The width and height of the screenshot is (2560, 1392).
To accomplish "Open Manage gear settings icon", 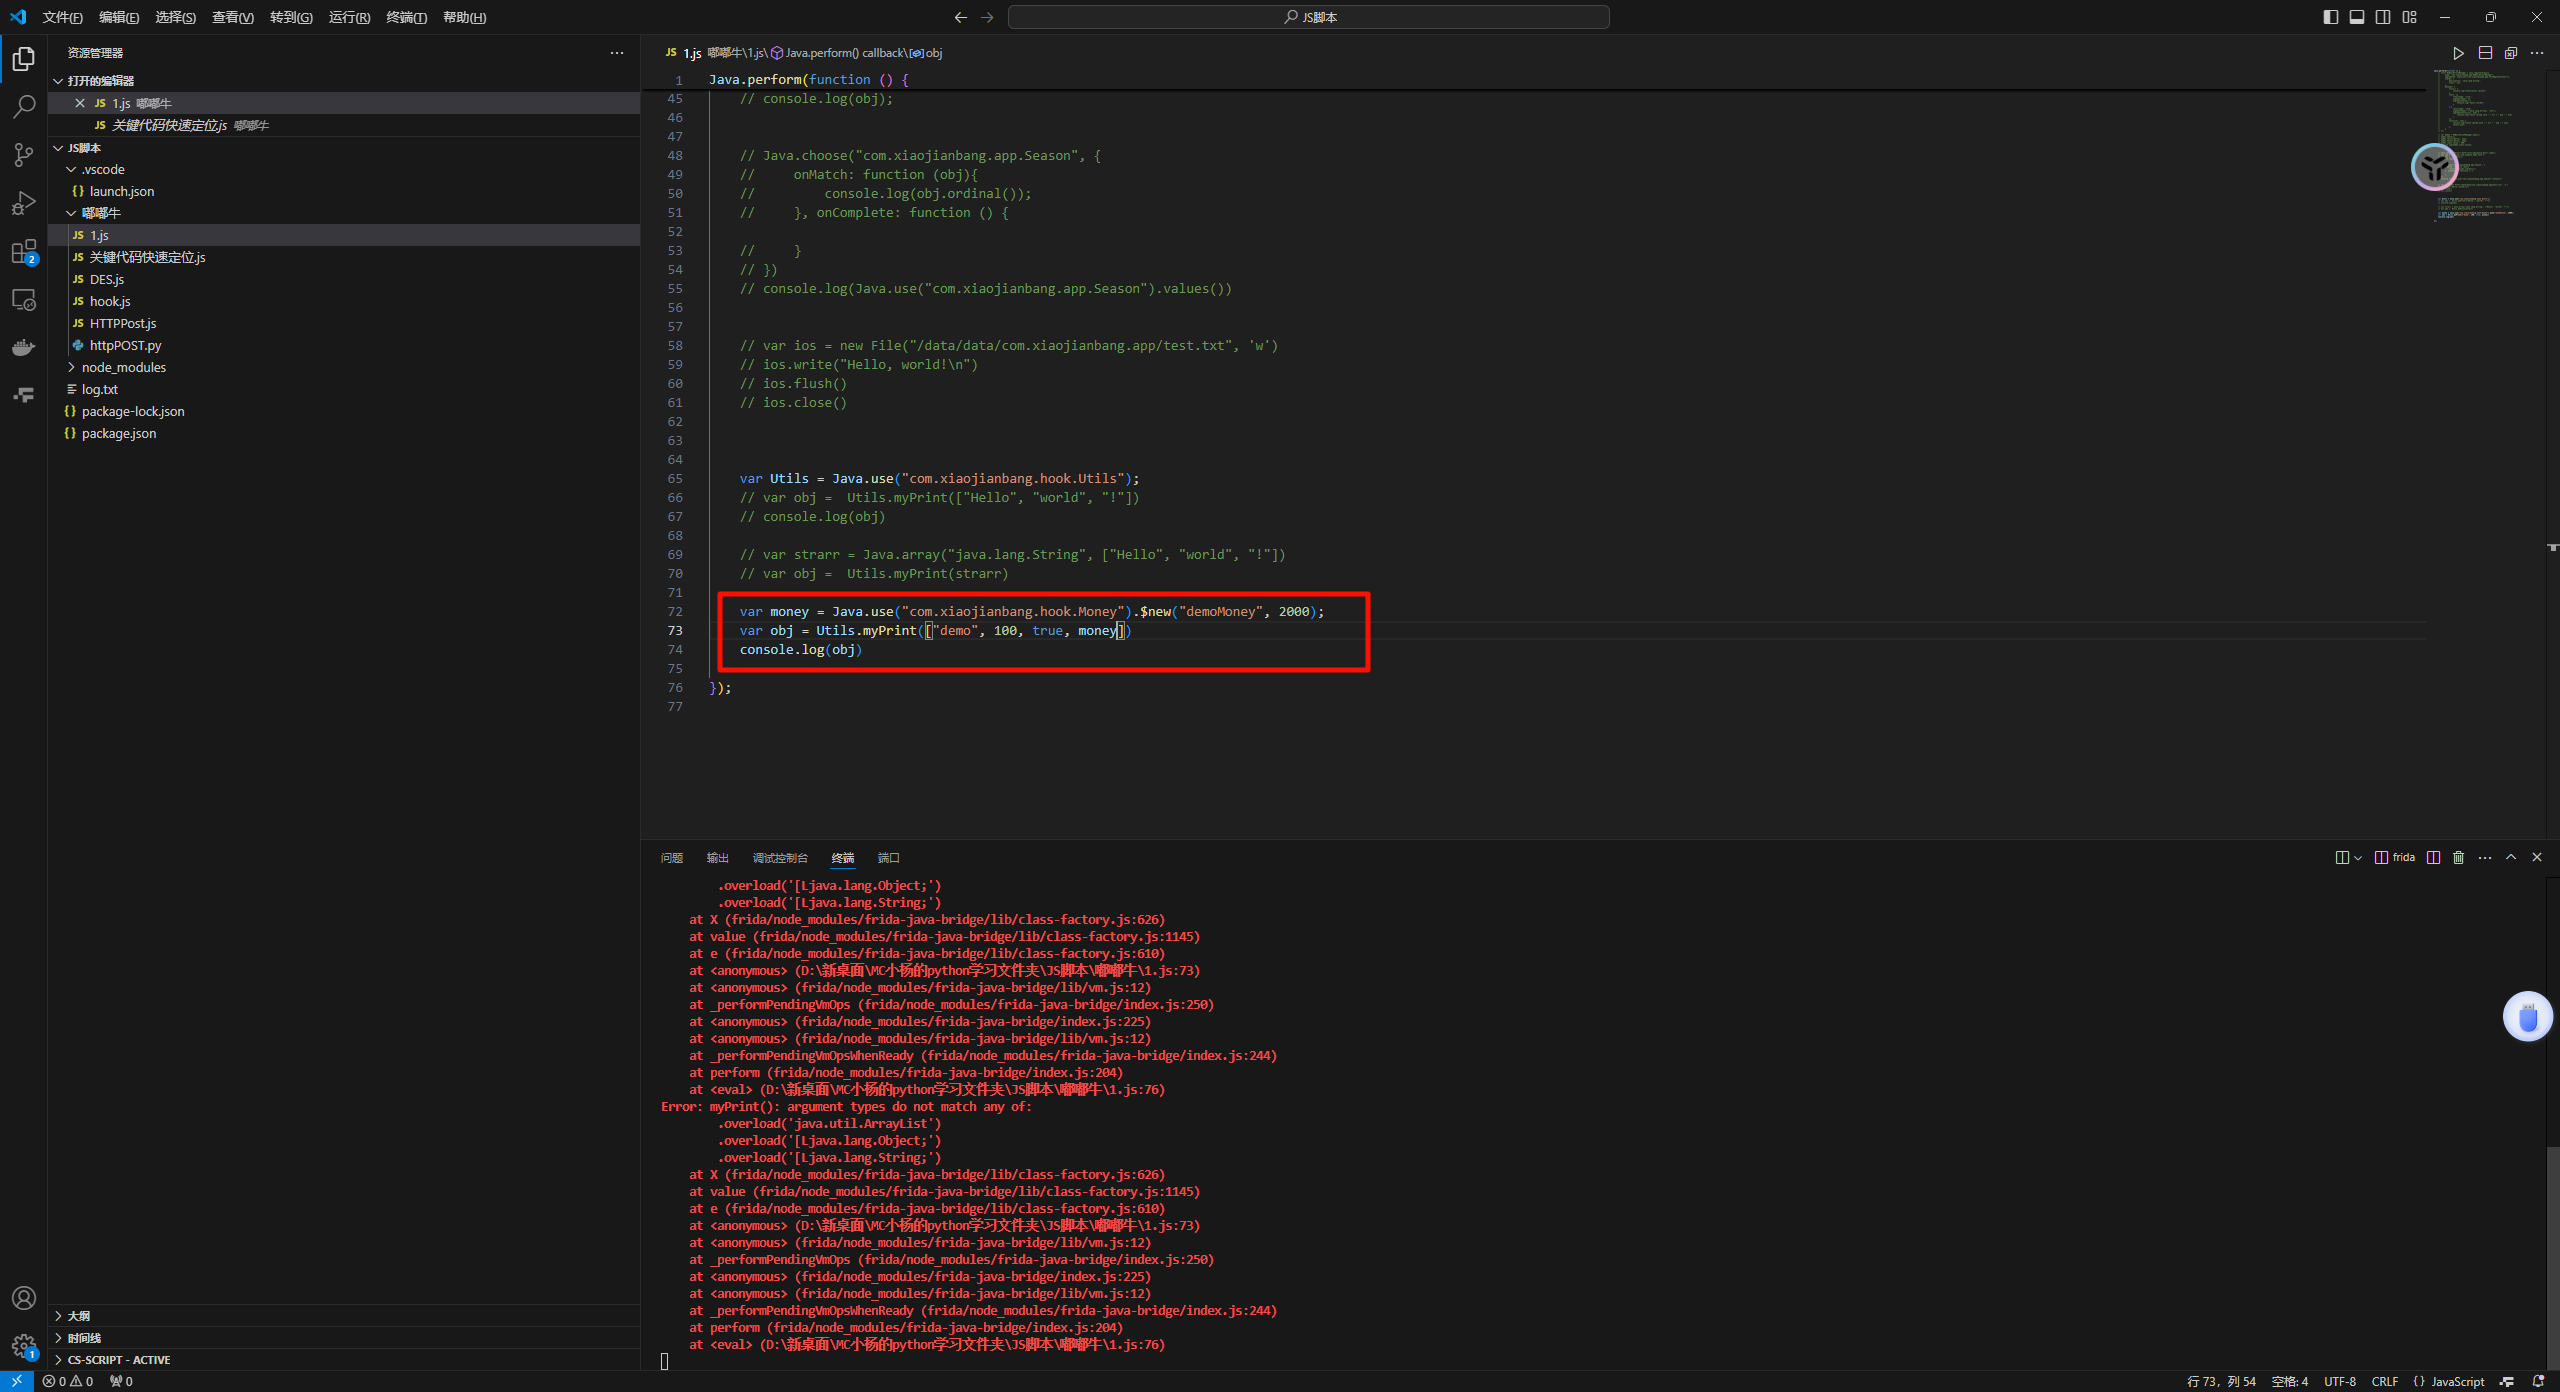I will point(24,1346).
